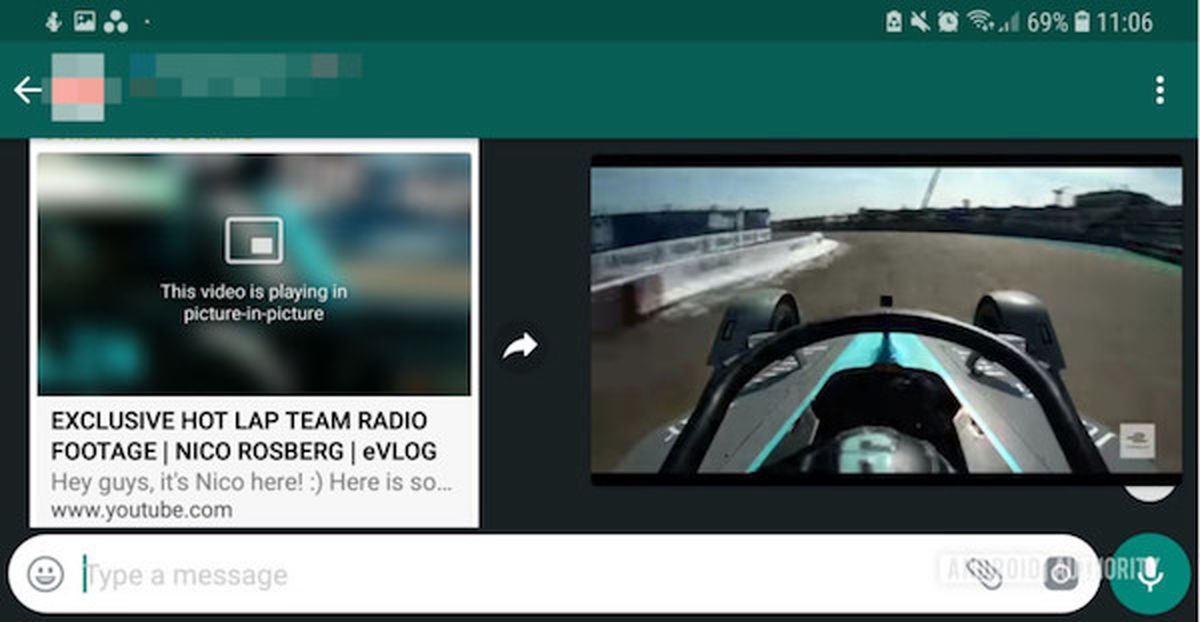Tap the alarm icon in status bar
The image size is (1200, 622).
(947, 22)
